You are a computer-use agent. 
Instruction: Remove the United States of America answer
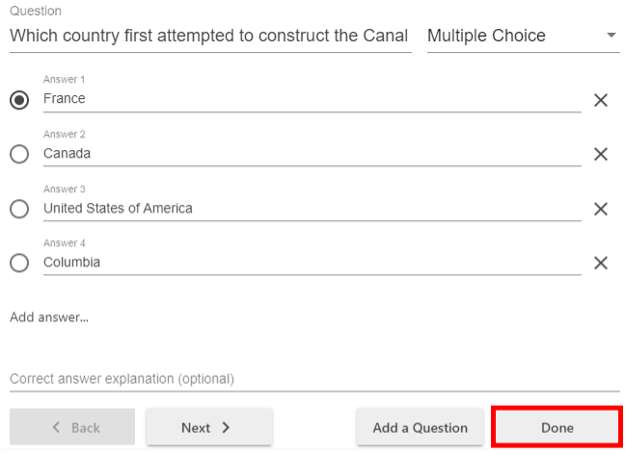[601, 209]
